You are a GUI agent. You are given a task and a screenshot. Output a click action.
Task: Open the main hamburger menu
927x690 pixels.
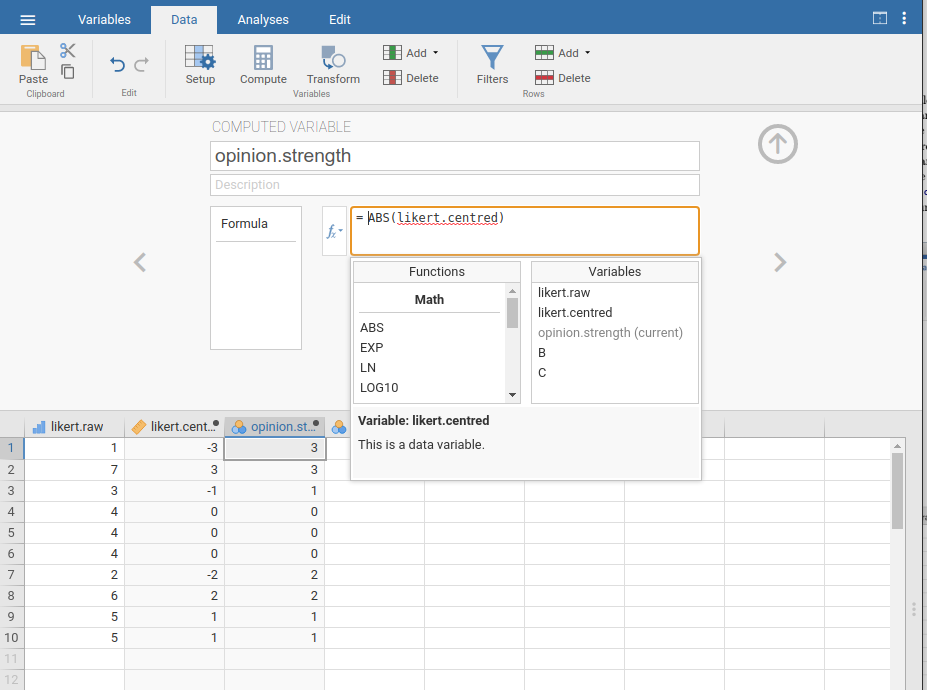pos(27,20)
